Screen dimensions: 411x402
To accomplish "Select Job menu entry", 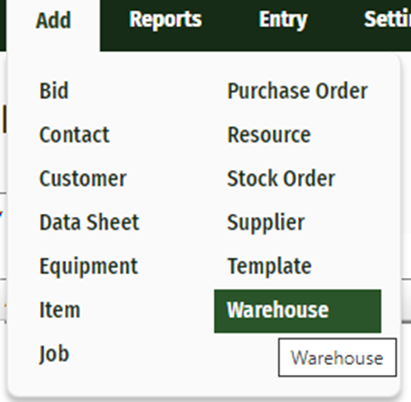I will click(54, 354).
